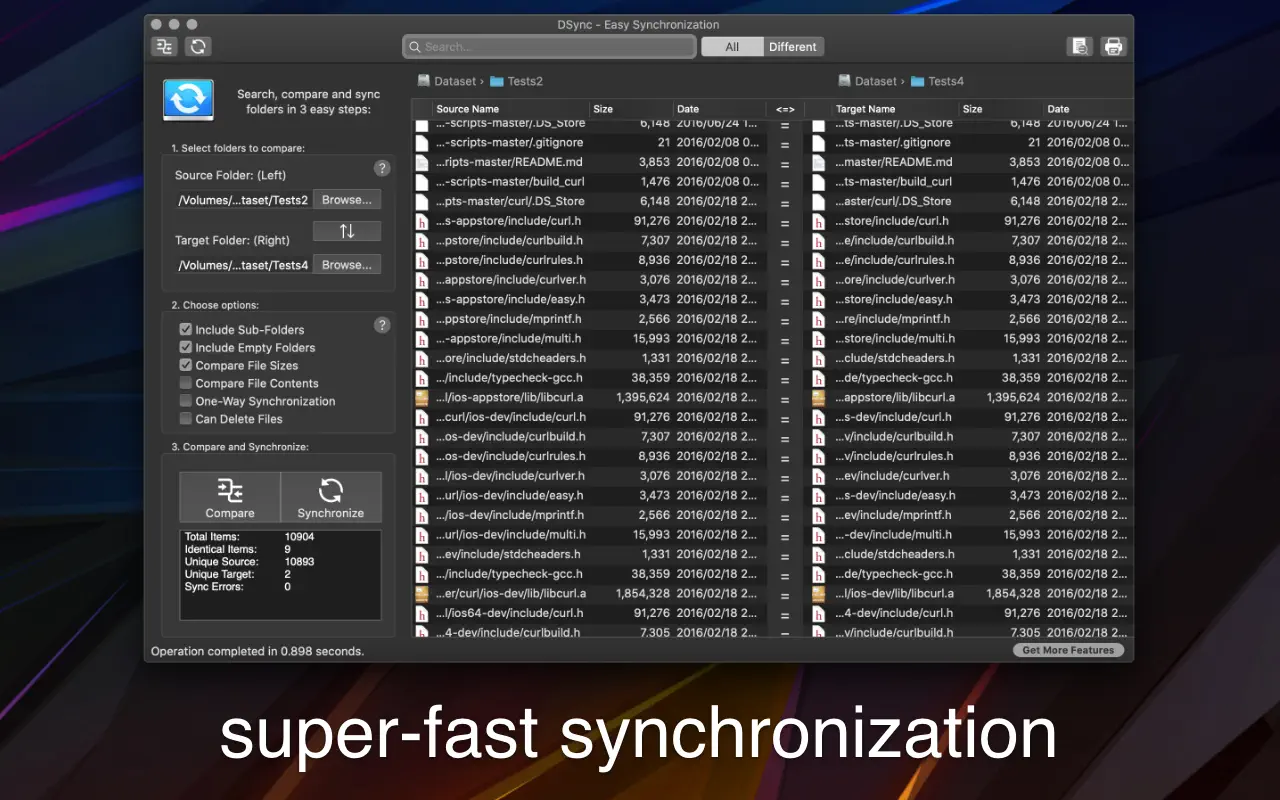Browse for the Target Folder
Image resolution: width=1280 pixels, height=800 pixels.
click(347, 265)
